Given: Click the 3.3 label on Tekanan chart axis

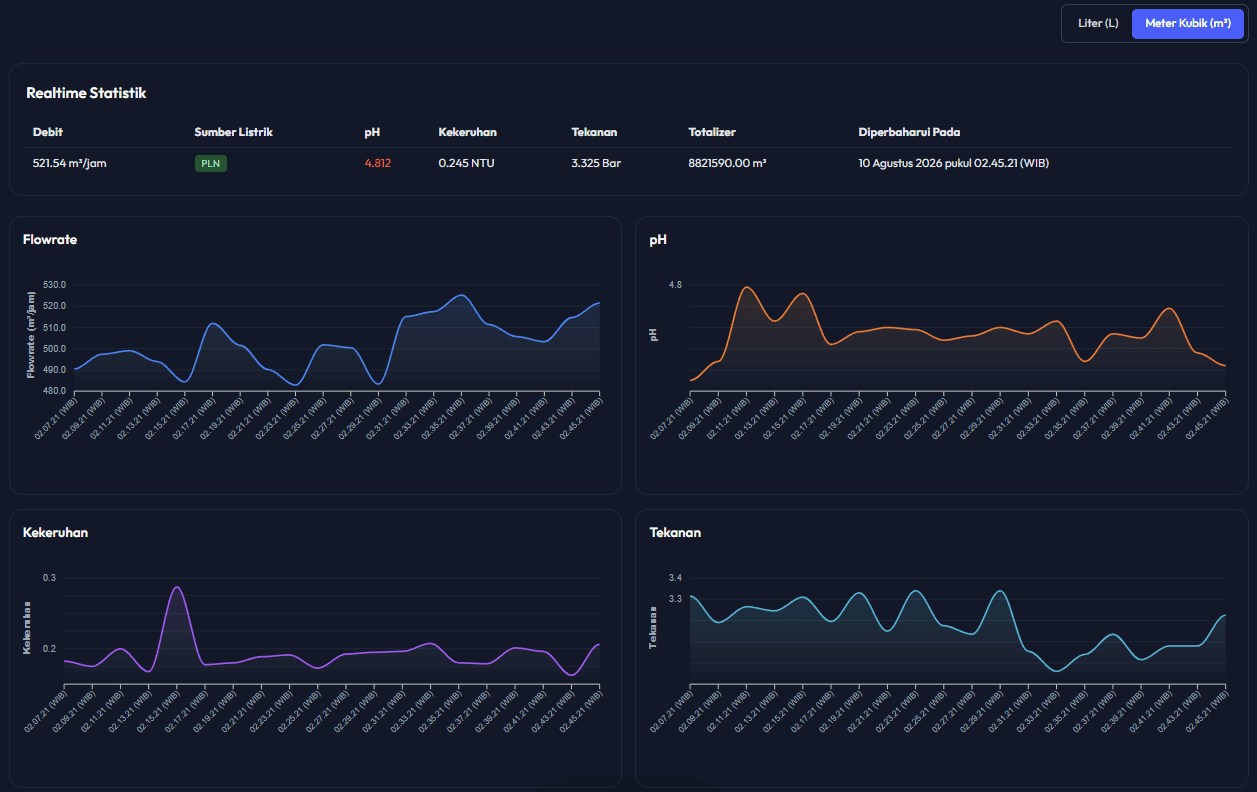Looking at the screenshot, I should pos(675,598).
